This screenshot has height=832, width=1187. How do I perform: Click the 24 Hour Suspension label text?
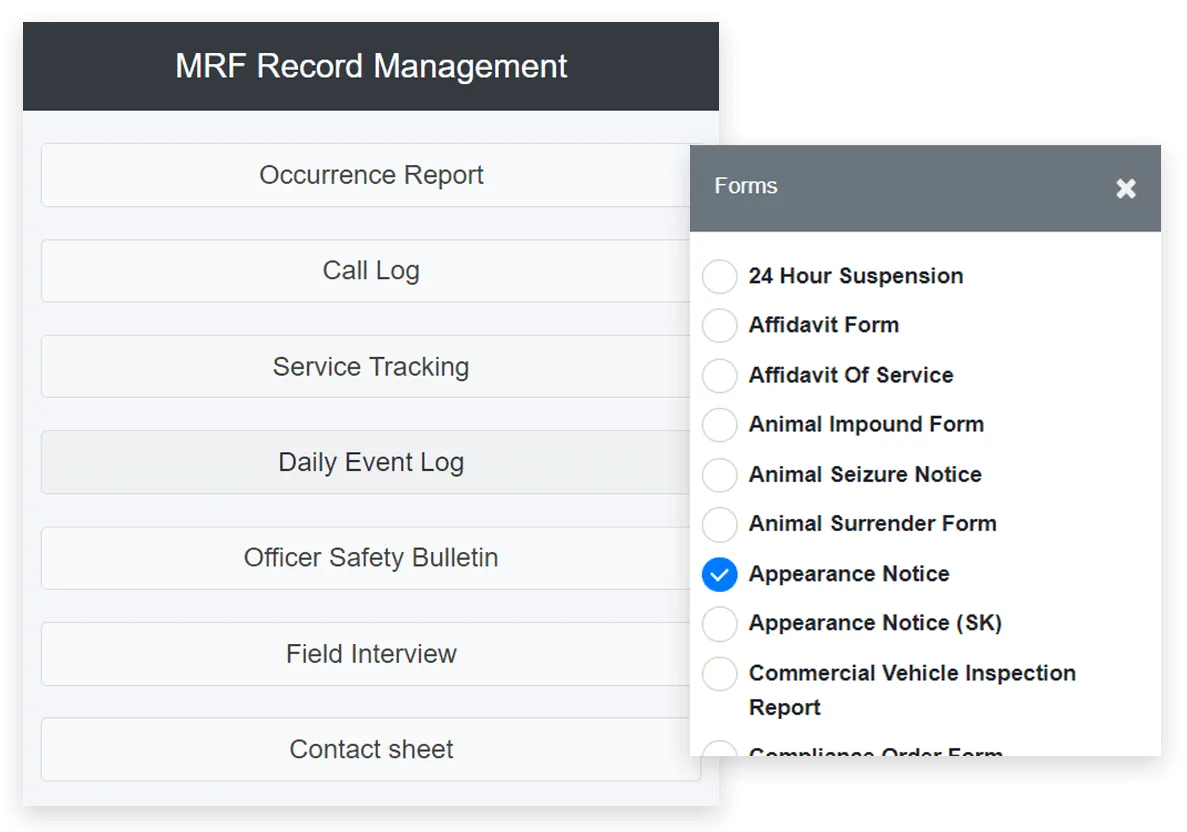coord(856,276)
